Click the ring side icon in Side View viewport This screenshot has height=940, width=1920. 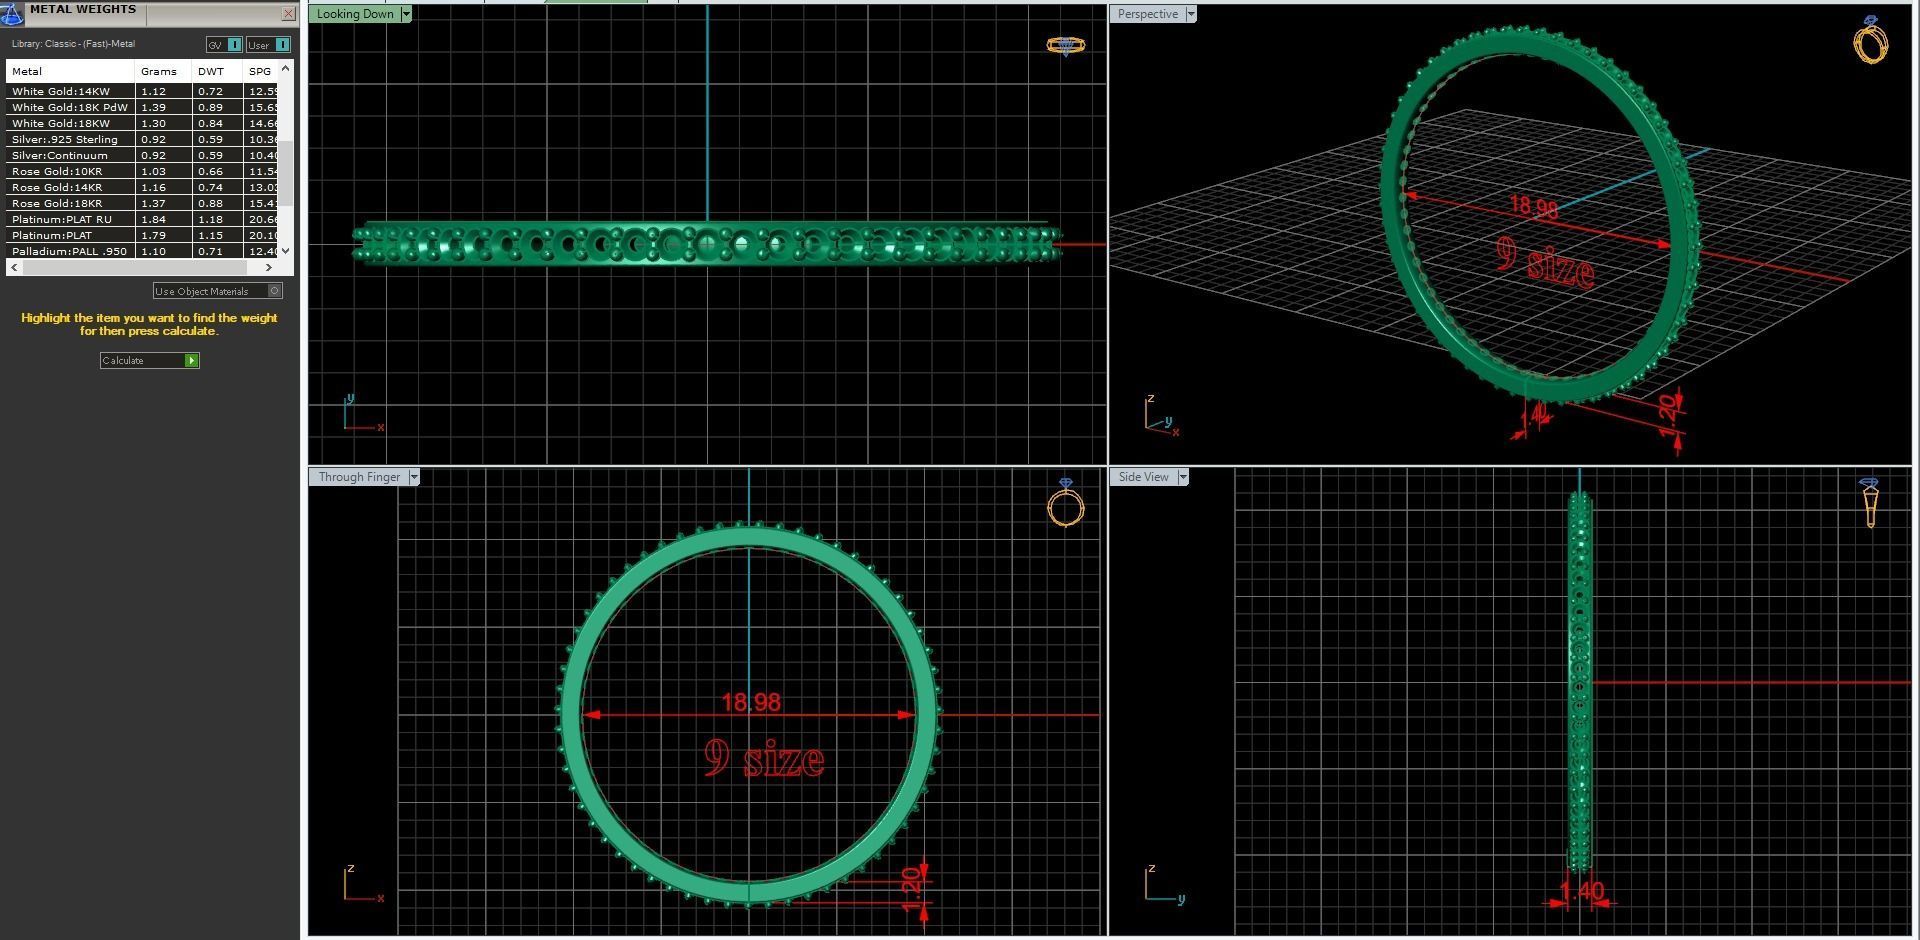[x=1870, y=503]
